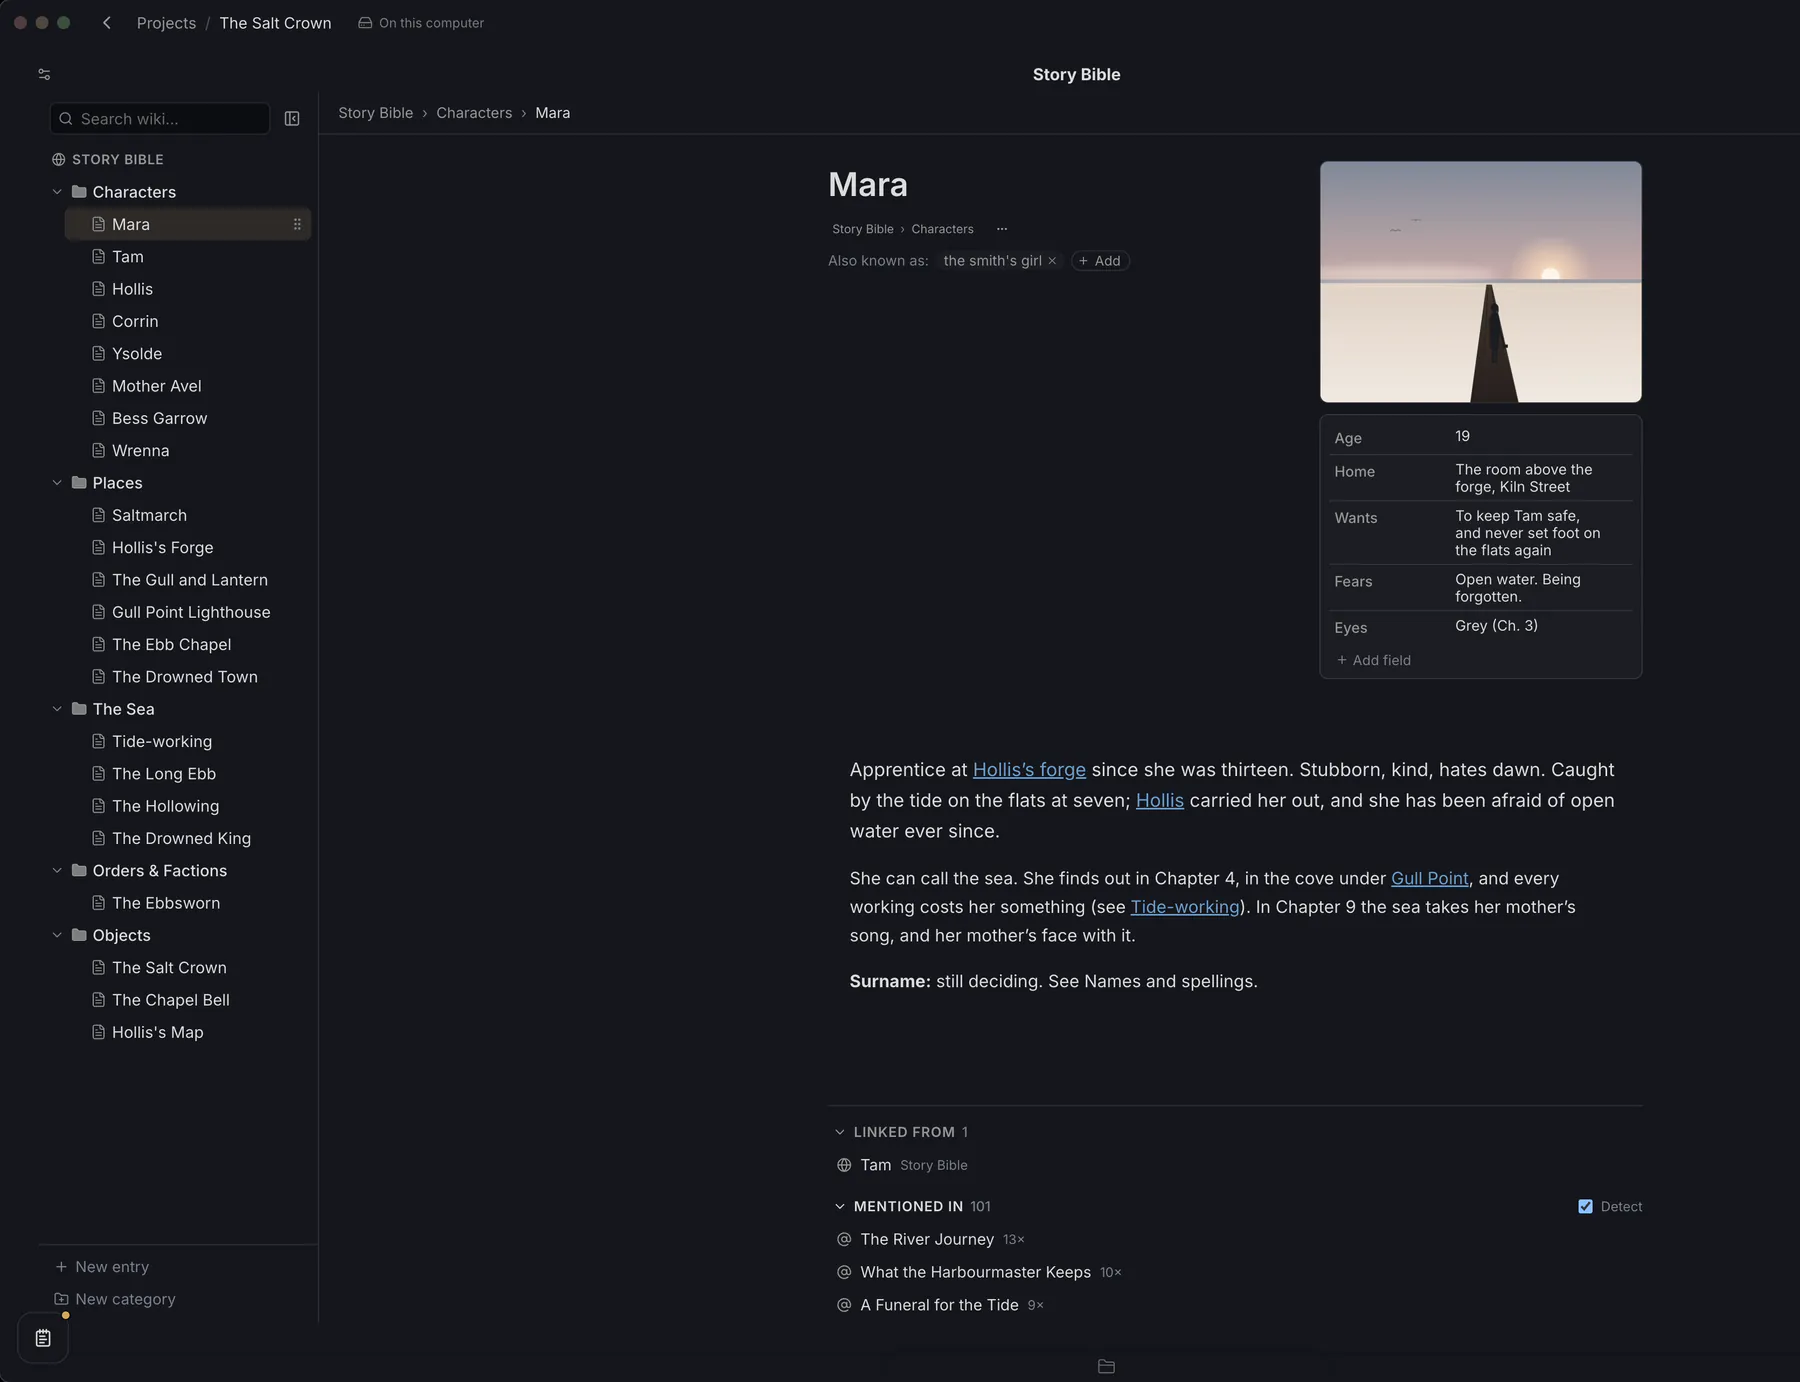The width and height of the screenshot is (1800, 1382).
Task: Follow the Hollis link in the first paragraph
Action: tap(1159, 801)
